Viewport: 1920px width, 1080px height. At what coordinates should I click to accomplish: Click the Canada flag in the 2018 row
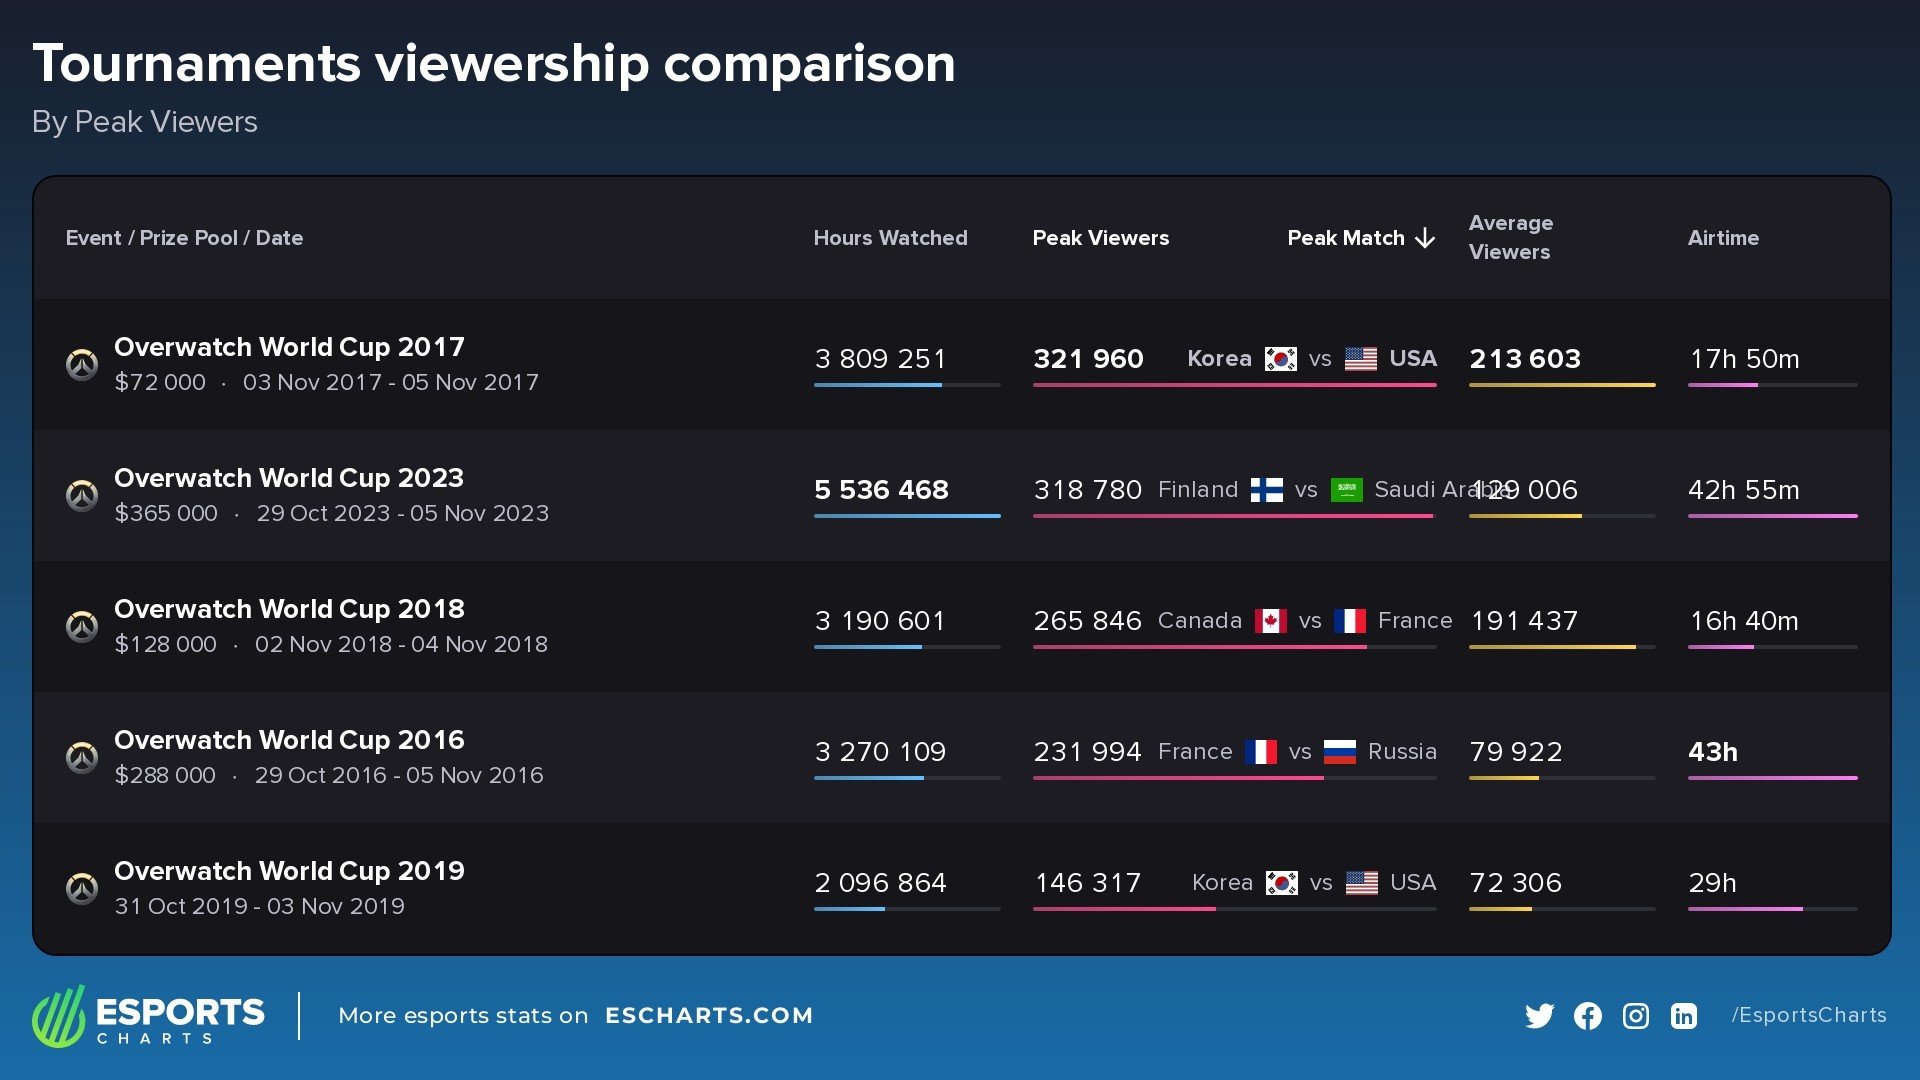[1270, 621]
